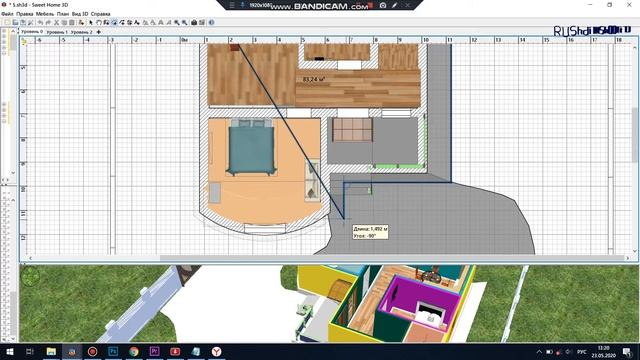Click the Decrease text size icon
This screenshot has width=640, height=360.
(x=153, y=22)
